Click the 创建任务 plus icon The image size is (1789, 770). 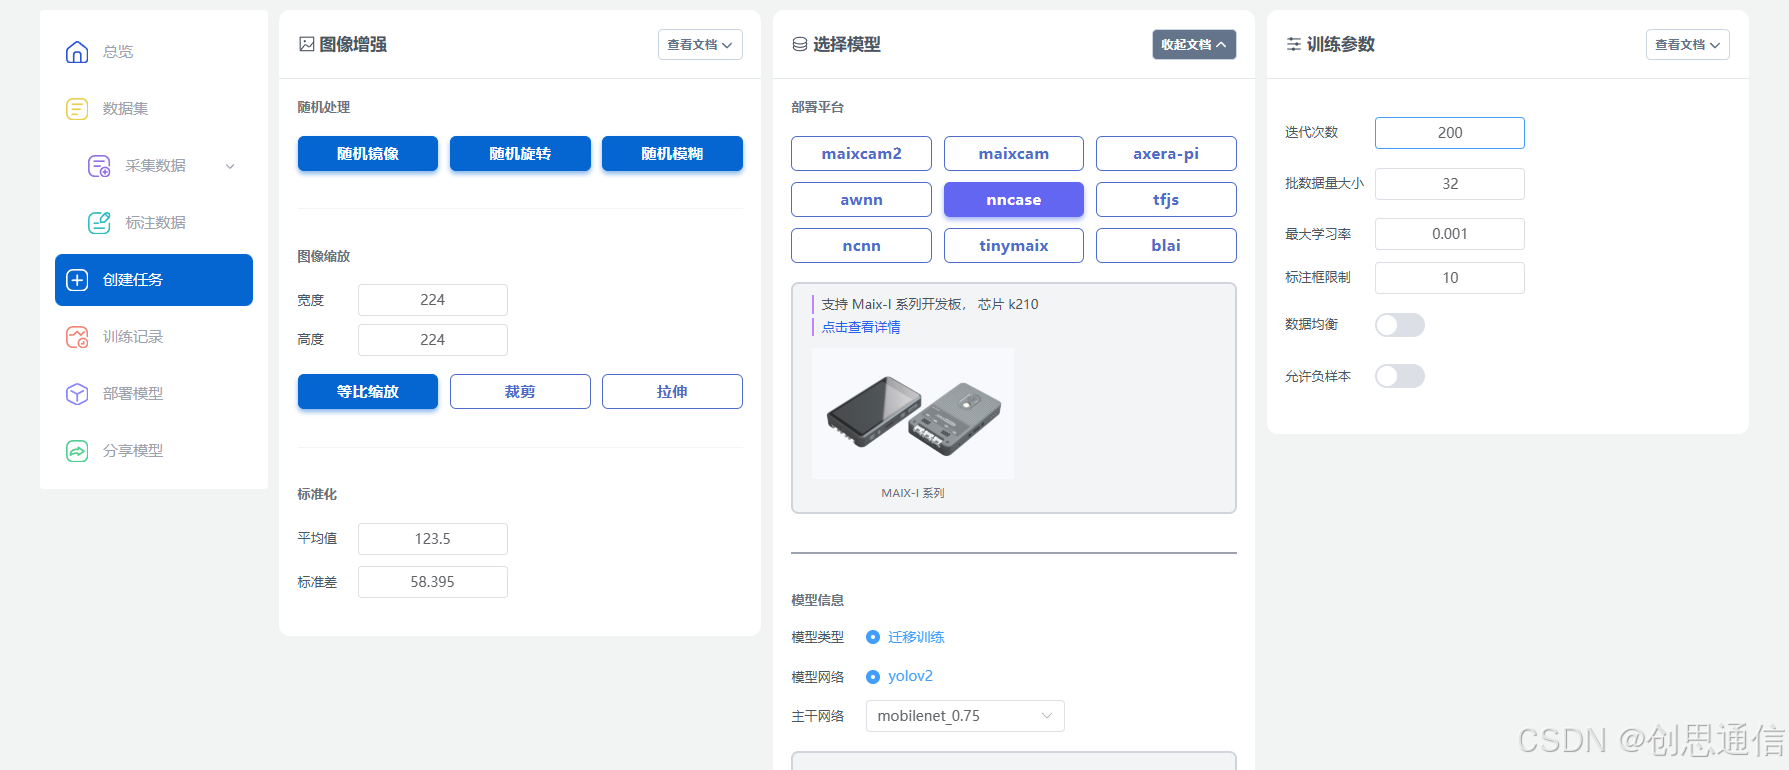(x=77, y=280)
